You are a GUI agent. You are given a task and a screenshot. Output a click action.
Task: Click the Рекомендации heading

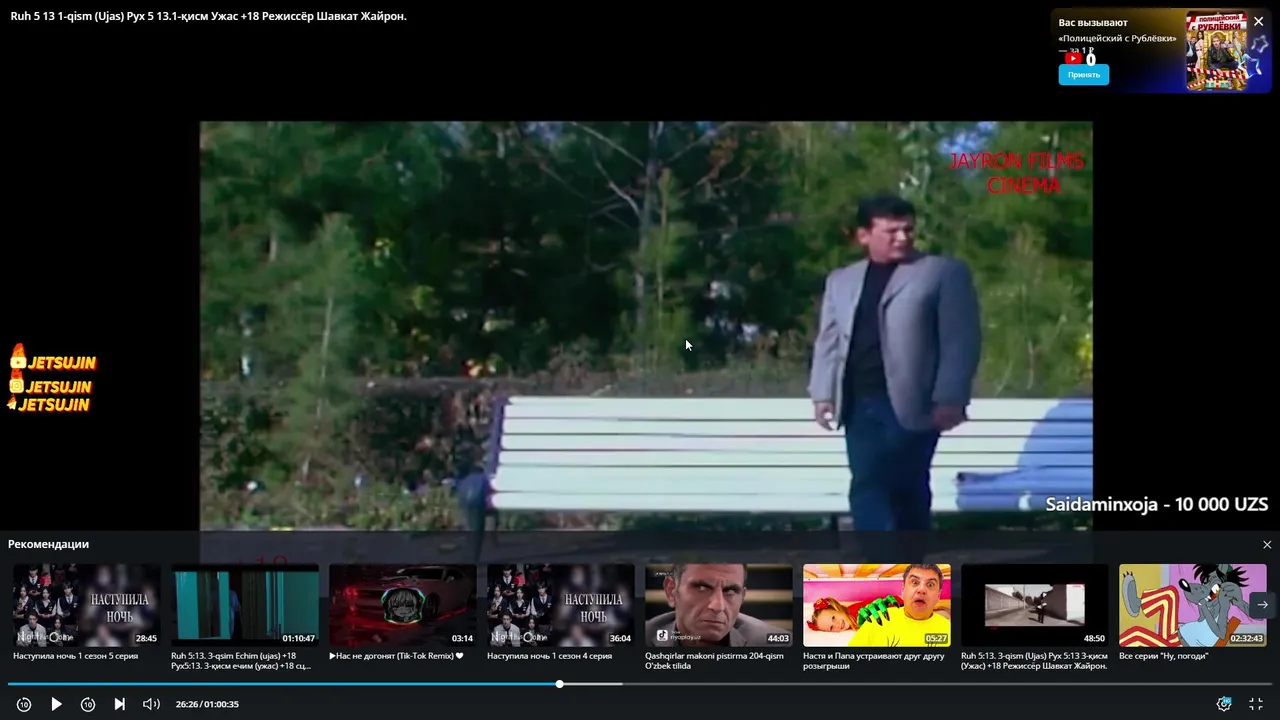coord(48,544)
